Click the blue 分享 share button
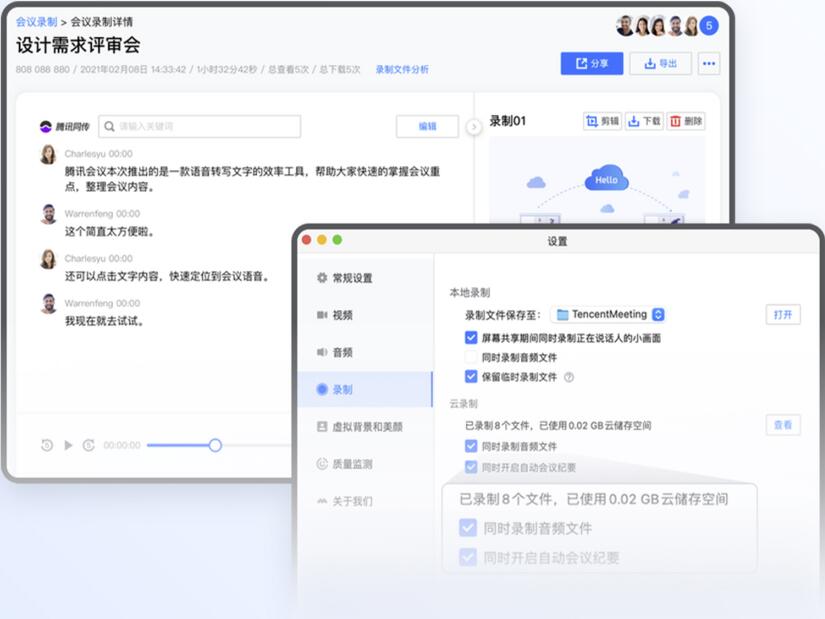 point(592,64)
